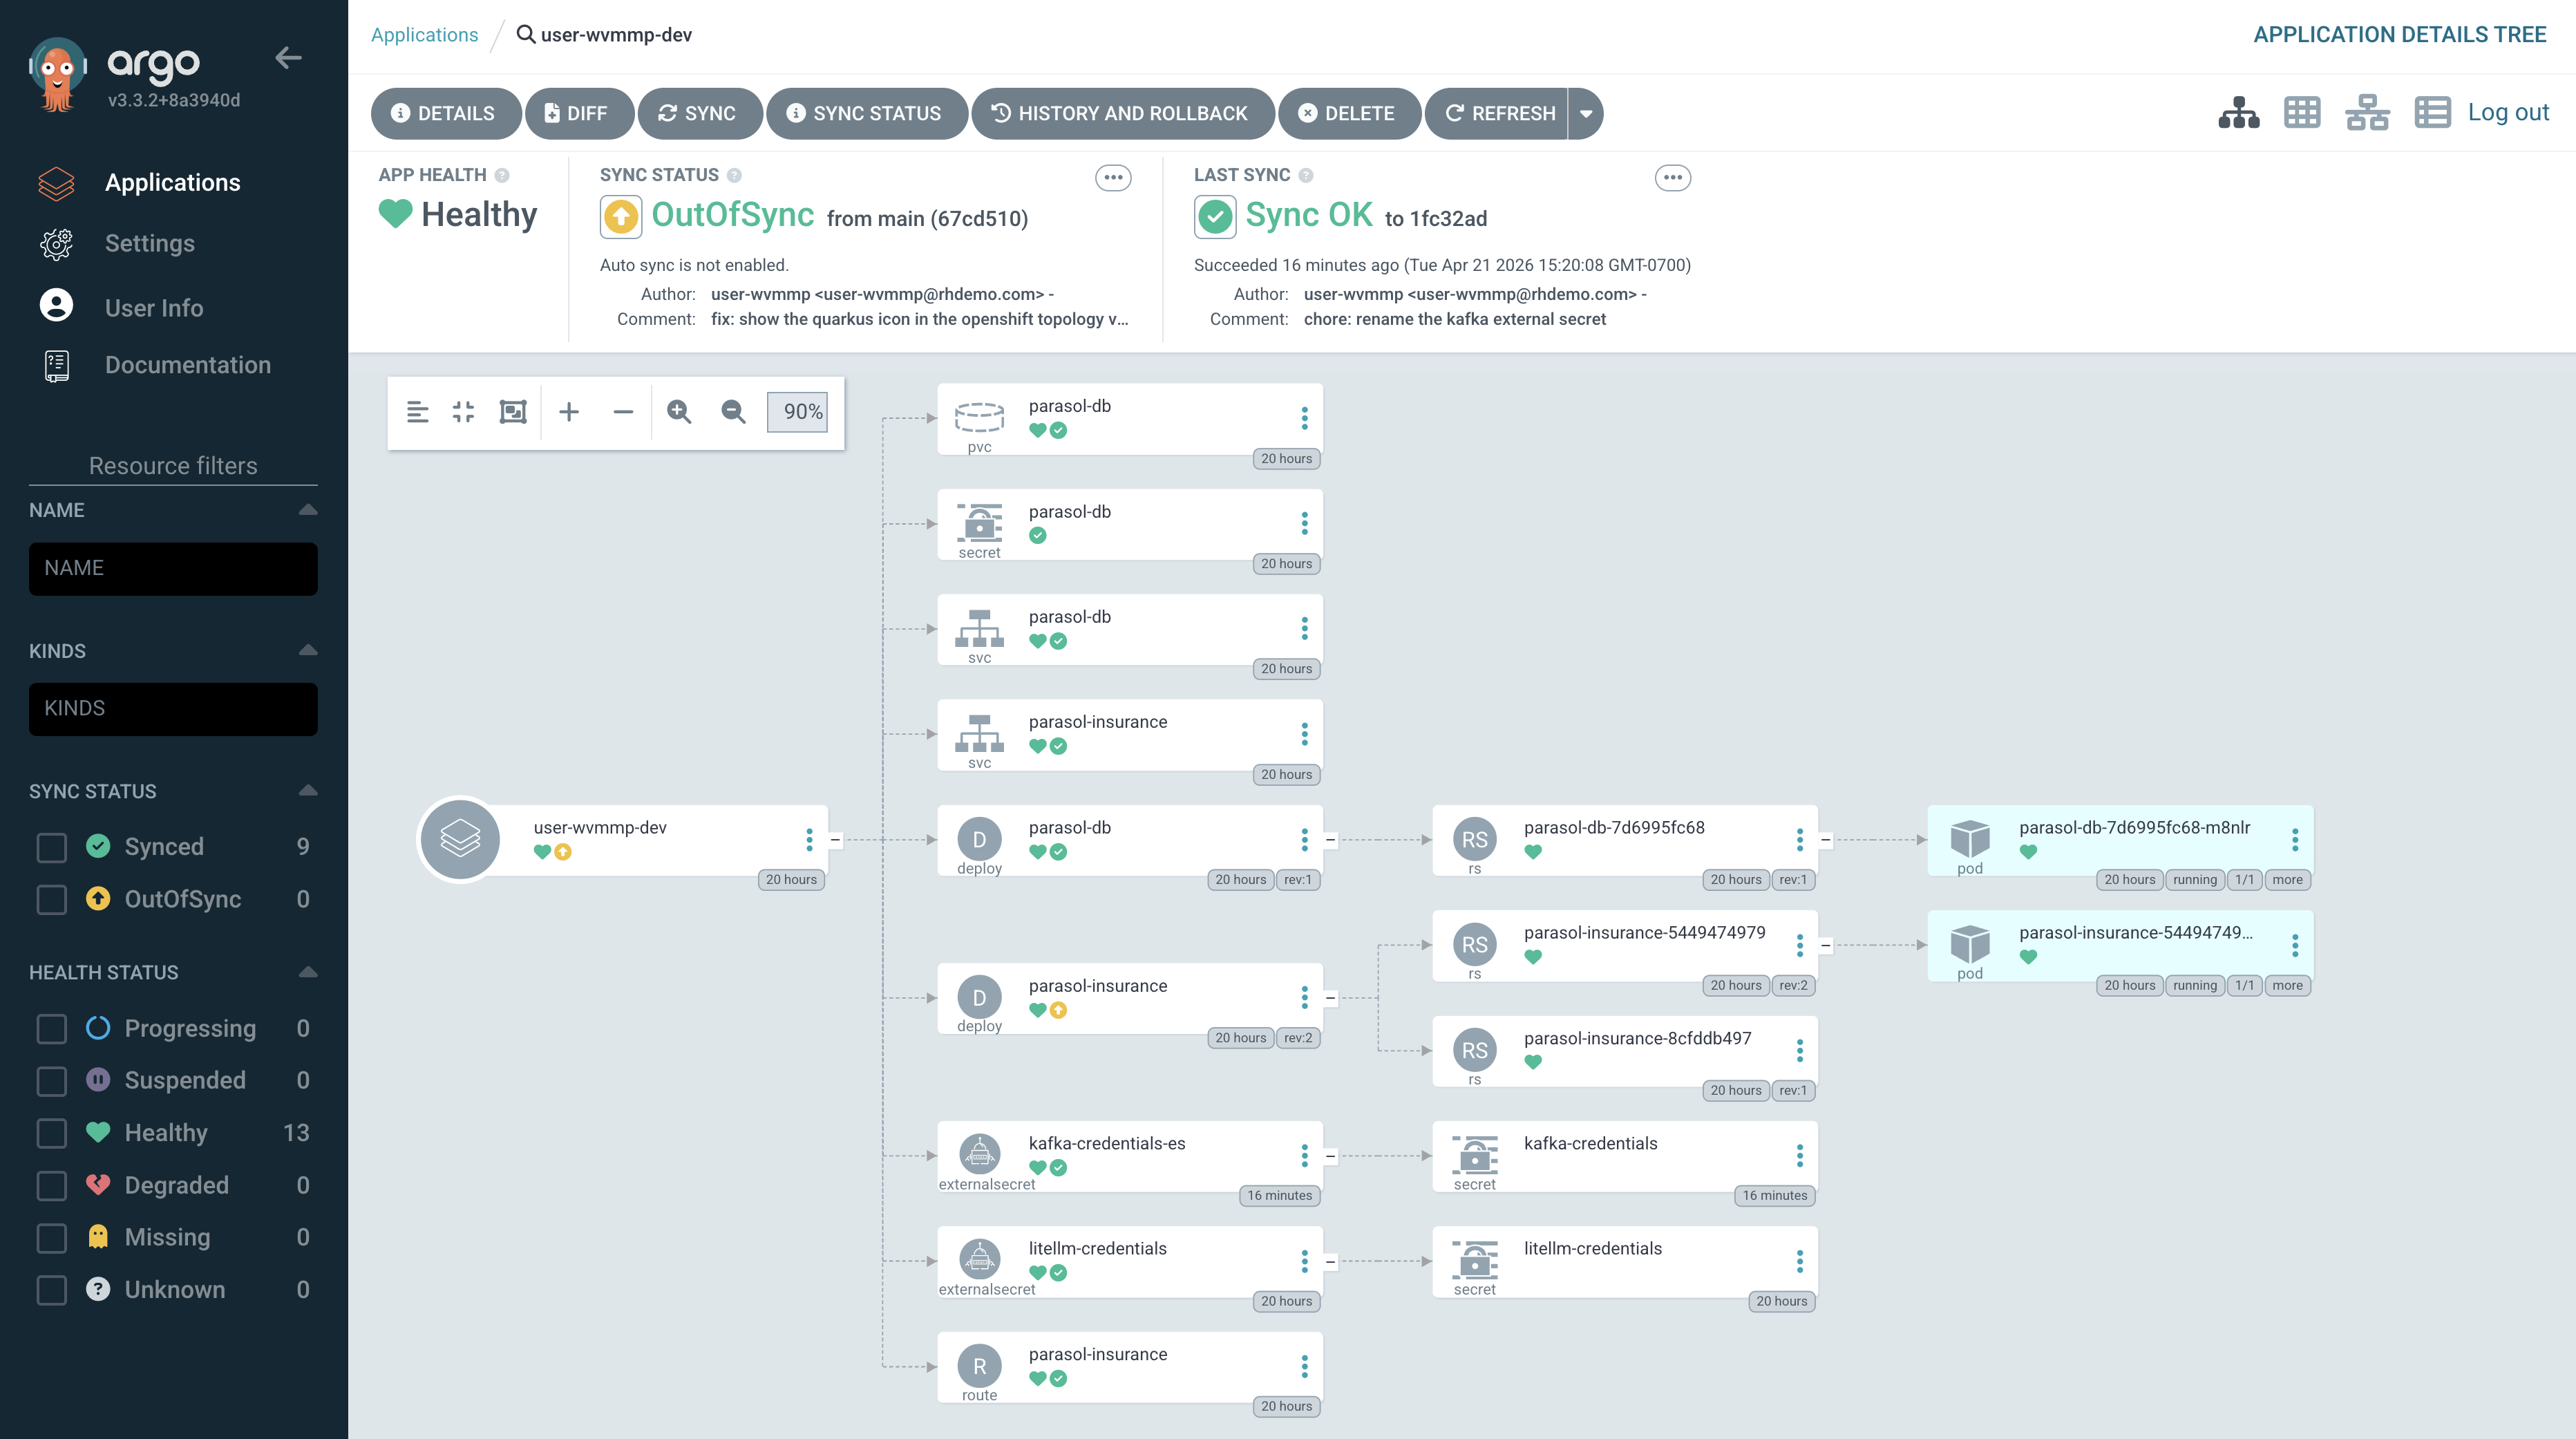Open kebab menu for parasol-db pvc node

pos(1304,418)
